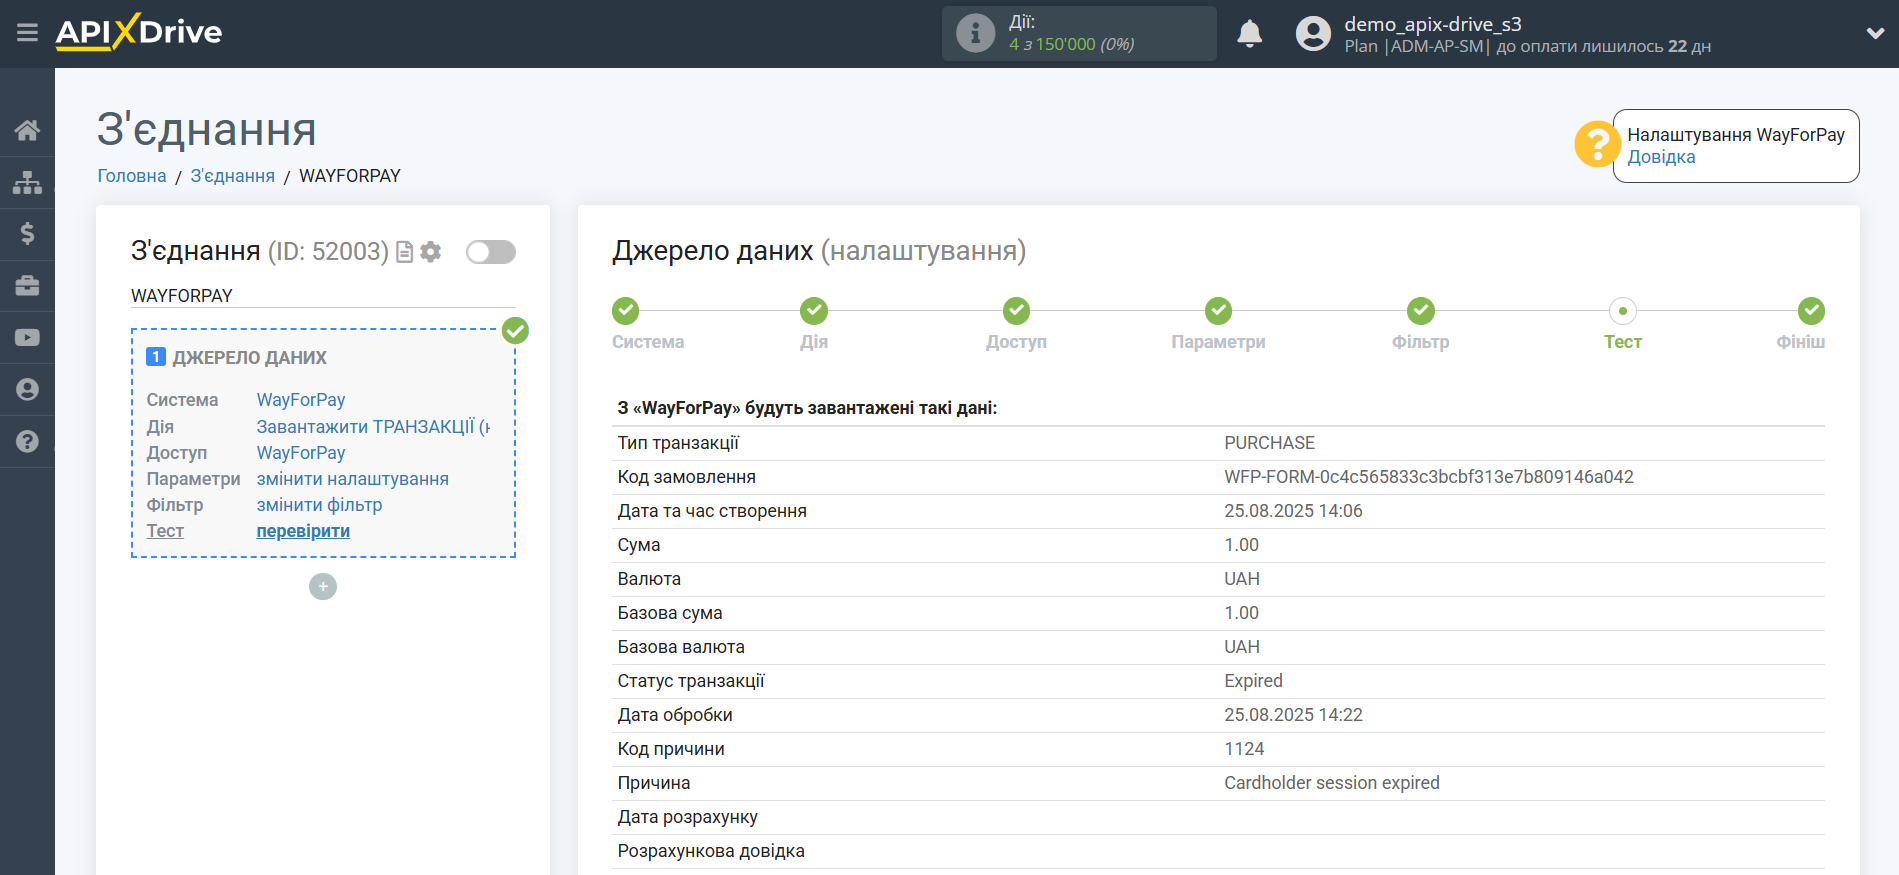Toggle the connection on/off switch
This screenshot has height=875, width=1899.
point(490,252)
